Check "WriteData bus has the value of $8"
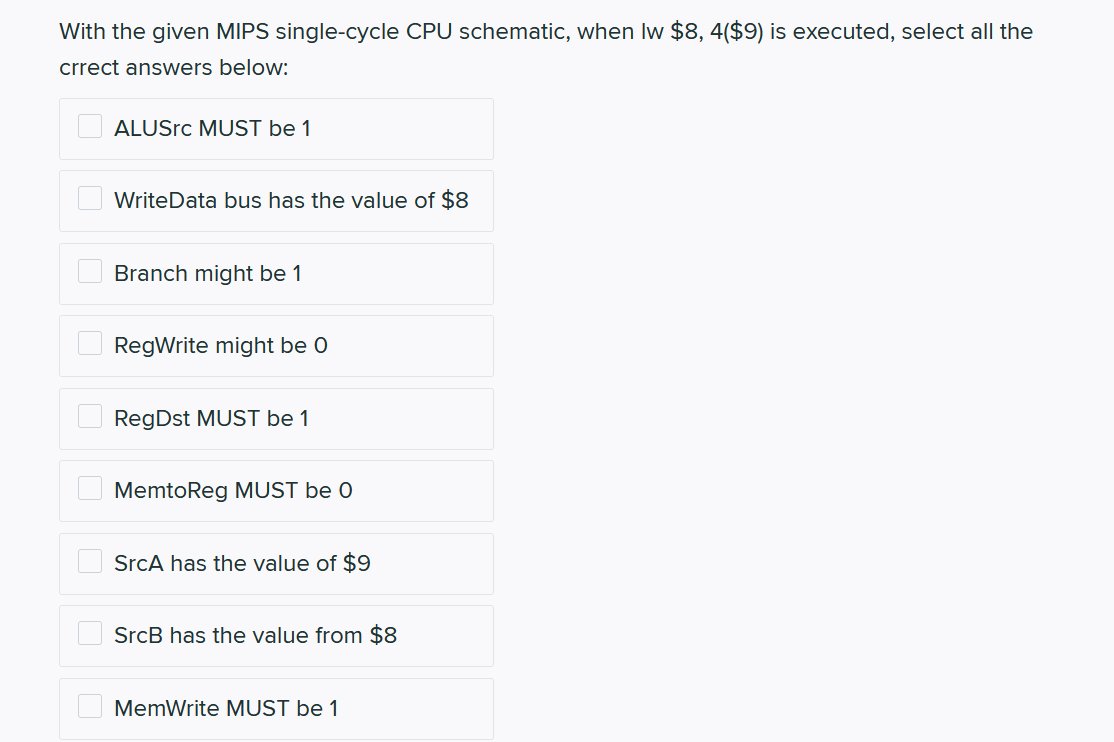This screenshot has width=1114, height=742. pyautogui.click(x=90, y=198)
